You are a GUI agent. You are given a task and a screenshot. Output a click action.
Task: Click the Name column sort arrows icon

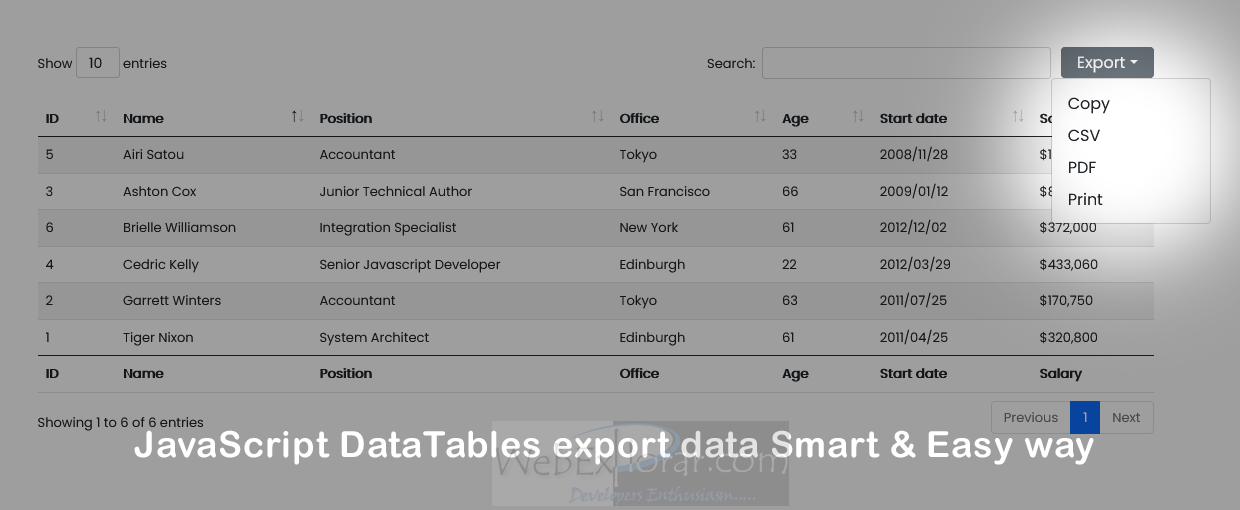297,117
